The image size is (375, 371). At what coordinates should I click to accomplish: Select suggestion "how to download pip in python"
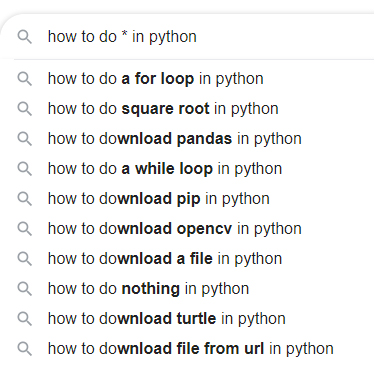point(187,199)
